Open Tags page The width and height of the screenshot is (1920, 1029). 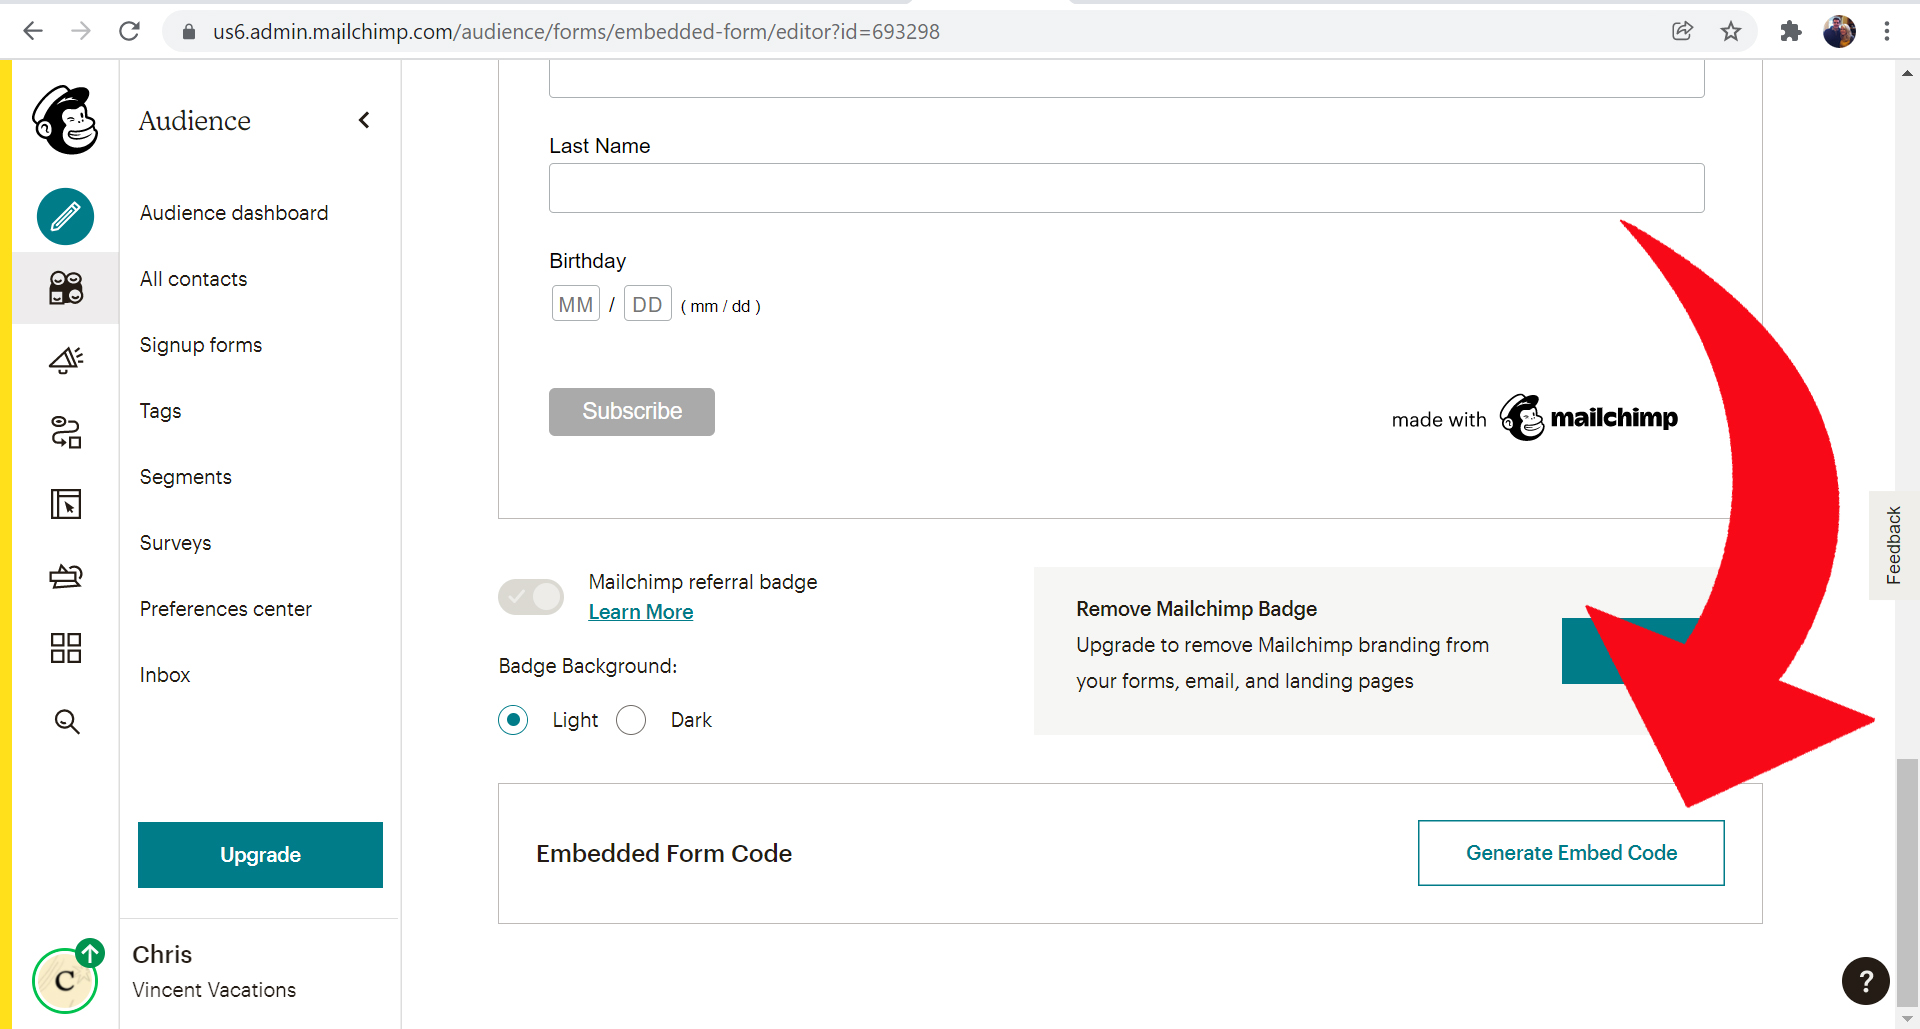pos(160,411)
